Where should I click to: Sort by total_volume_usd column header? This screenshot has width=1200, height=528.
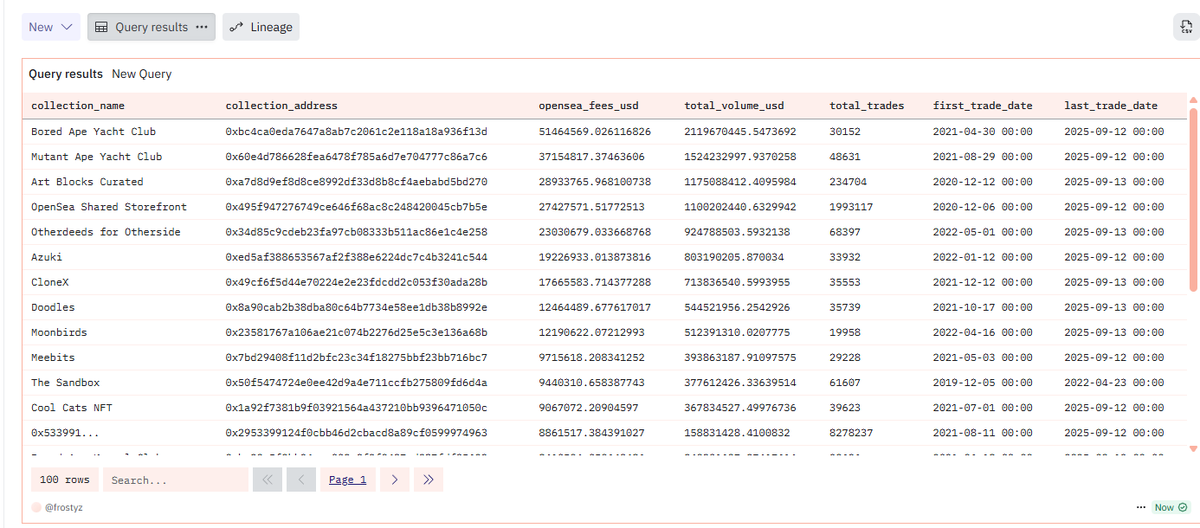[734, 106]
